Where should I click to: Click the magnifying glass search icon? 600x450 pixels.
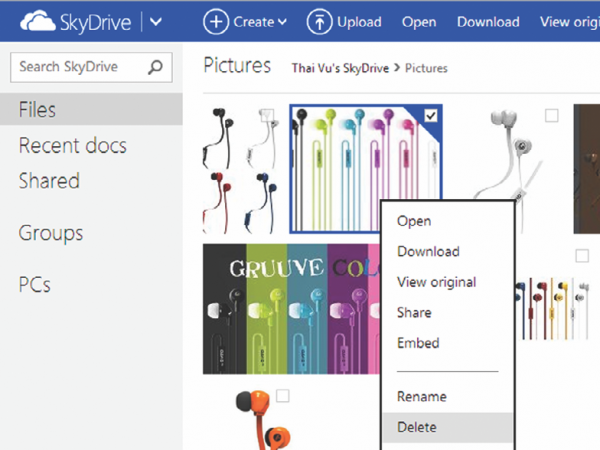155,67
